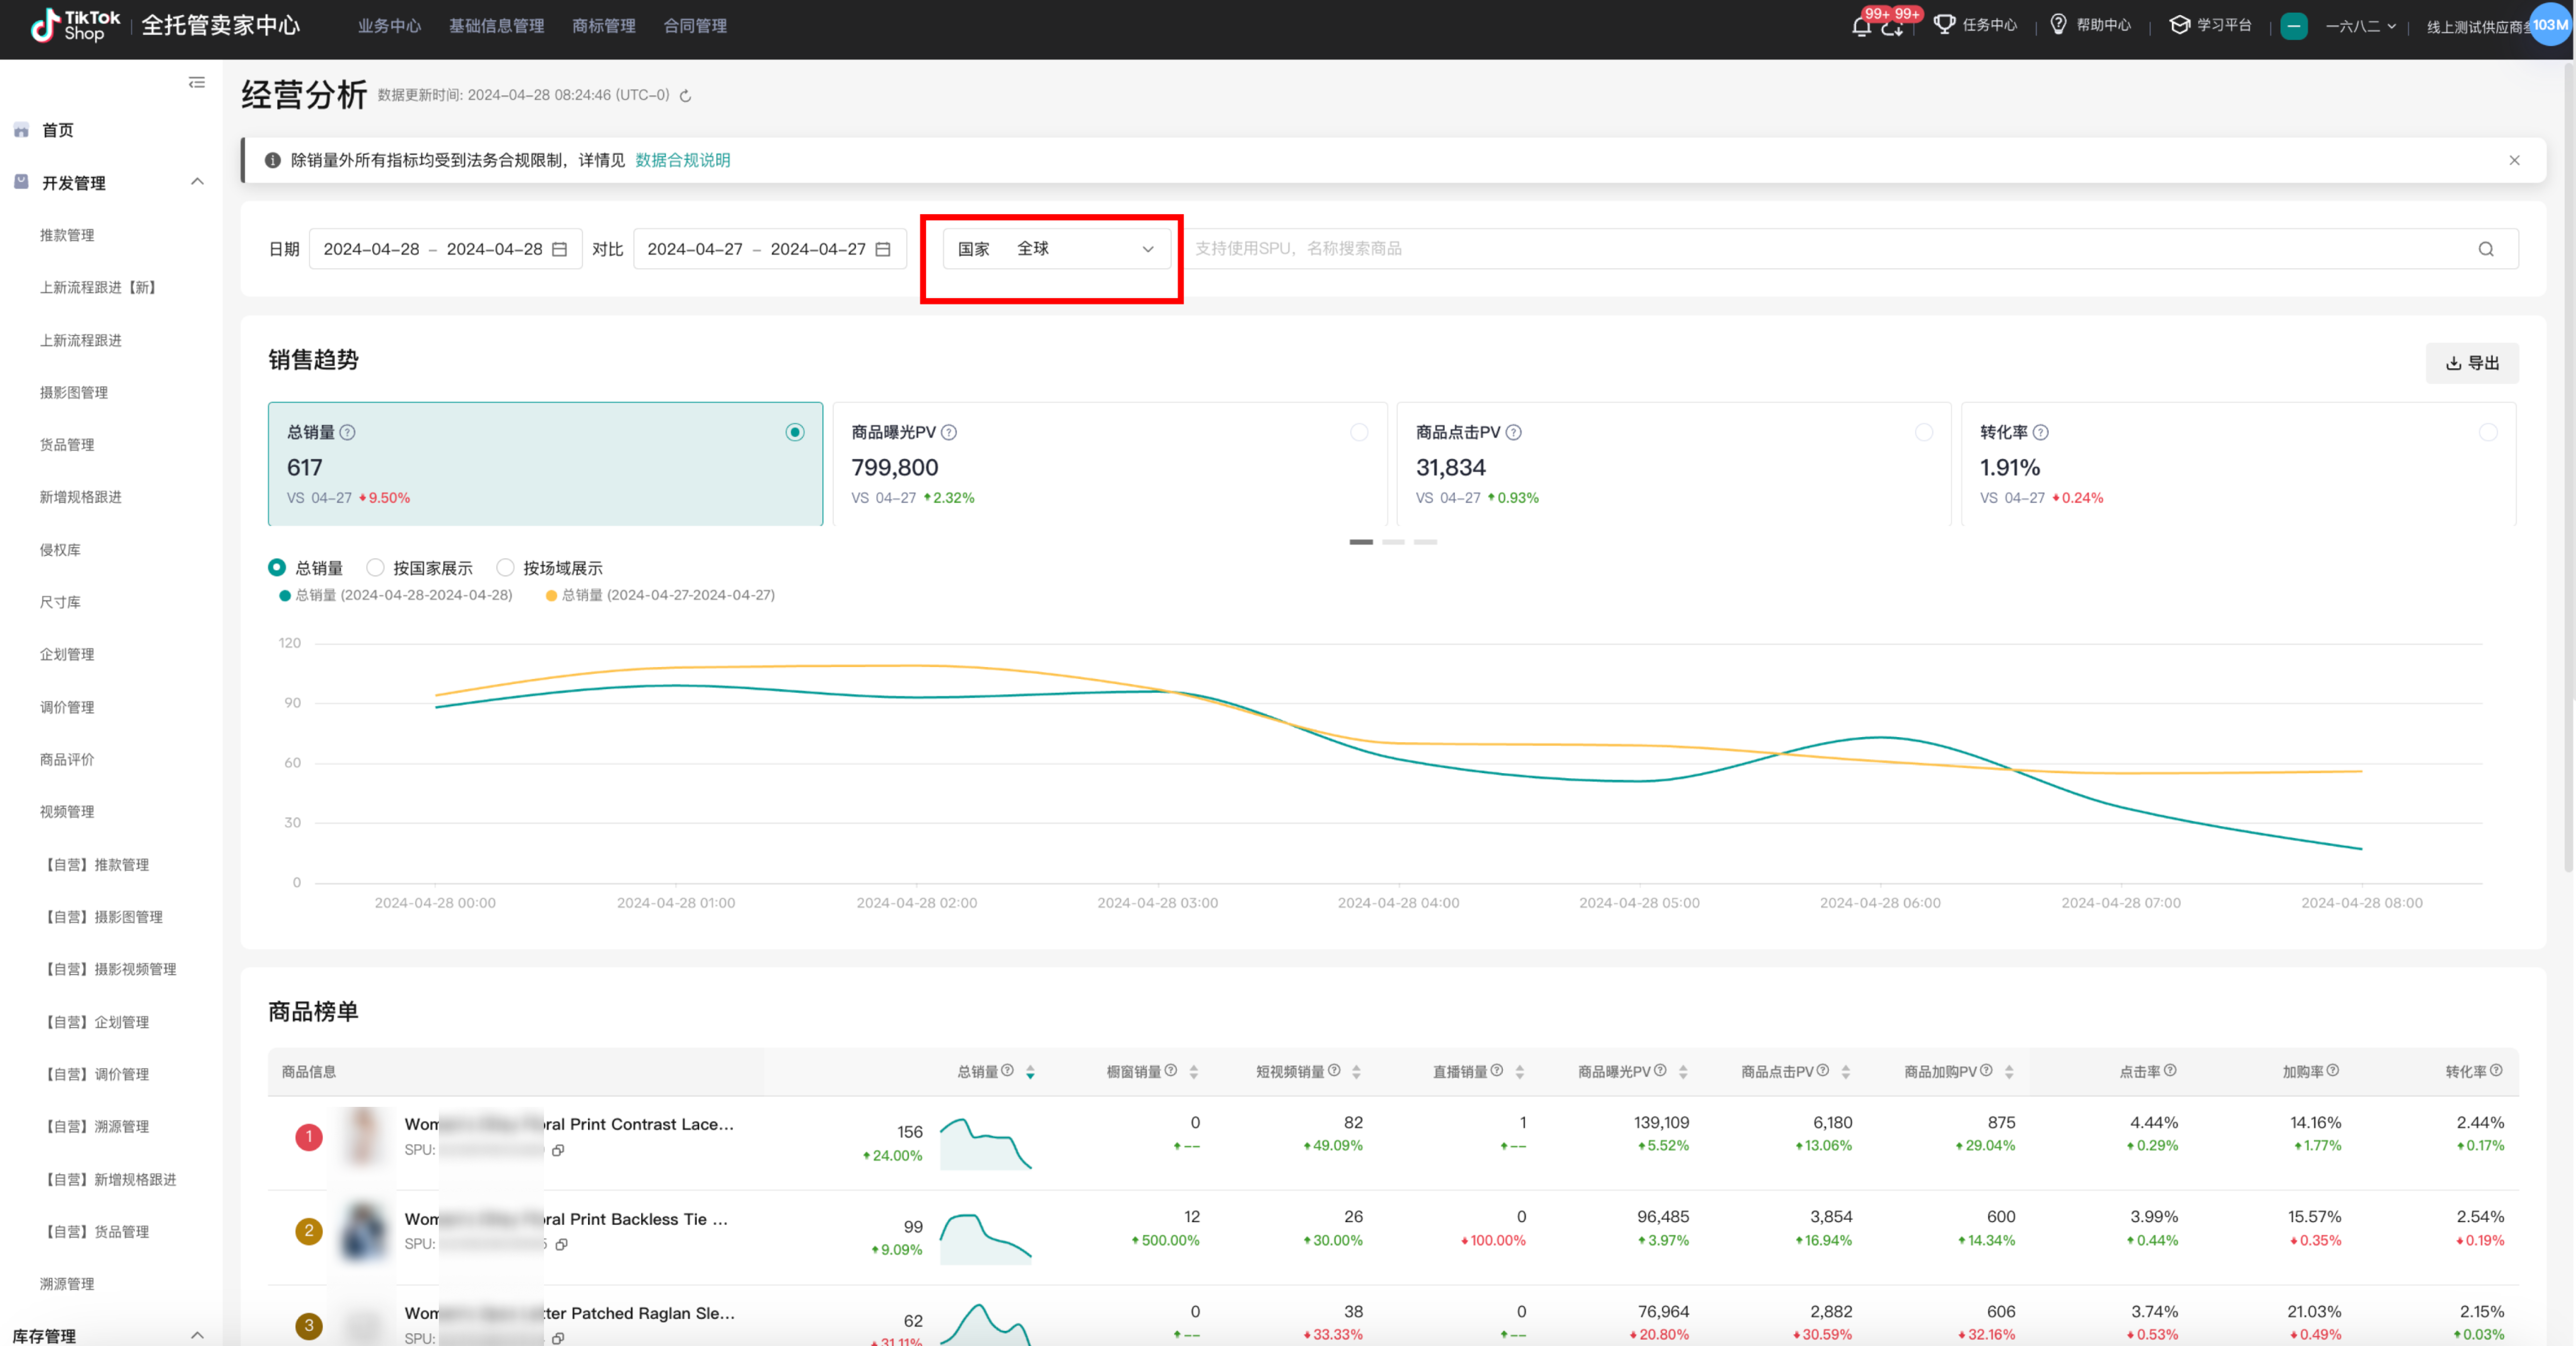This screenshot has height=1346, width=2576.
Task: Select the 总销量 metric card radio
Action: 795,432
